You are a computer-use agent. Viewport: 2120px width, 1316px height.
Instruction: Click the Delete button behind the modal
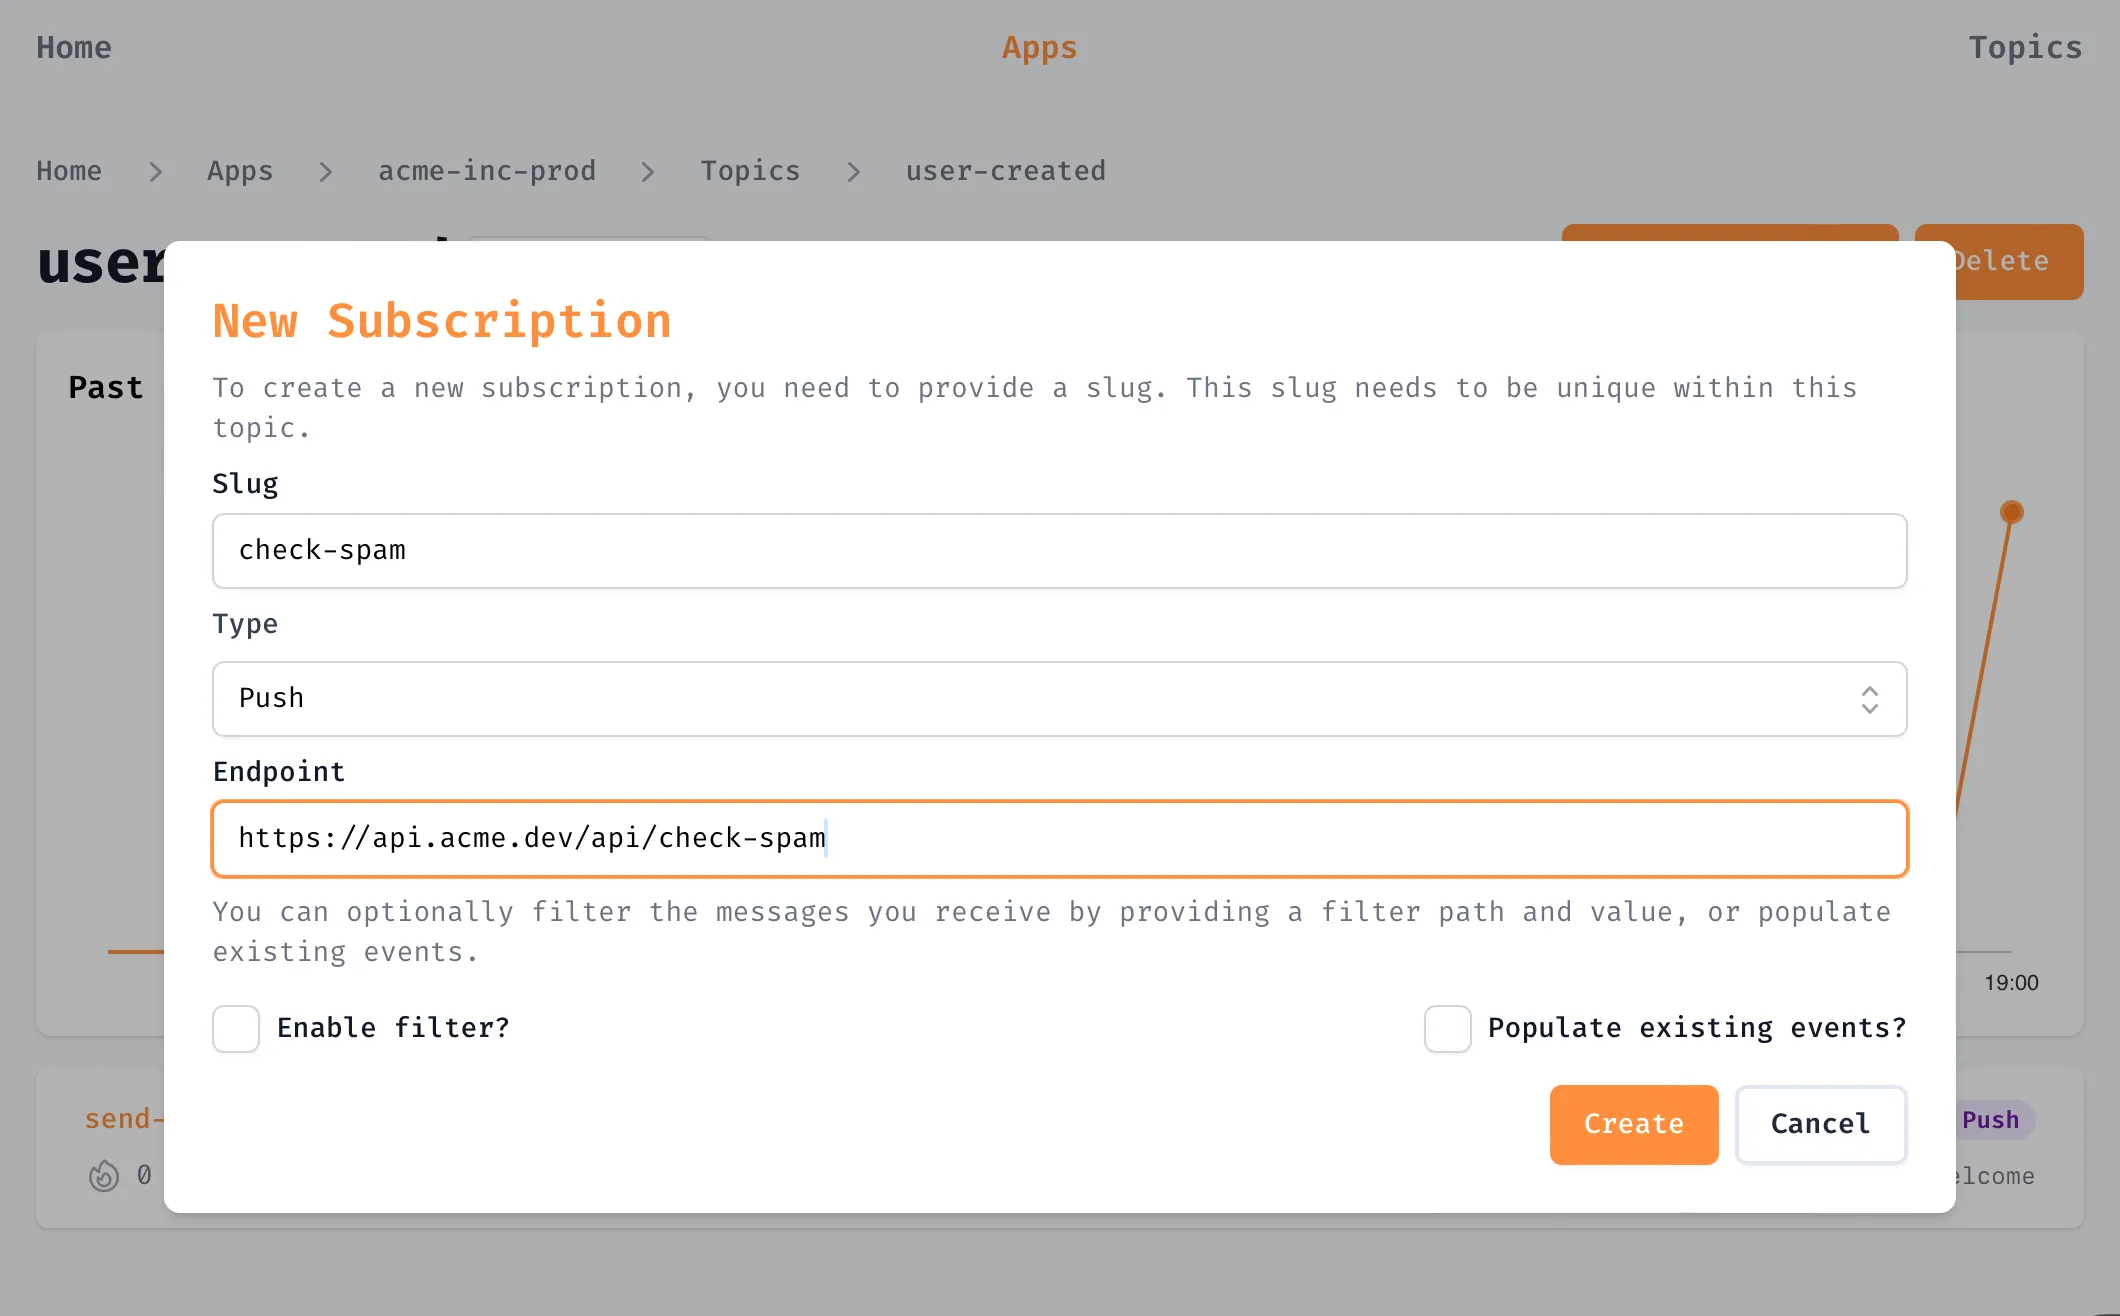(1999, 261)
